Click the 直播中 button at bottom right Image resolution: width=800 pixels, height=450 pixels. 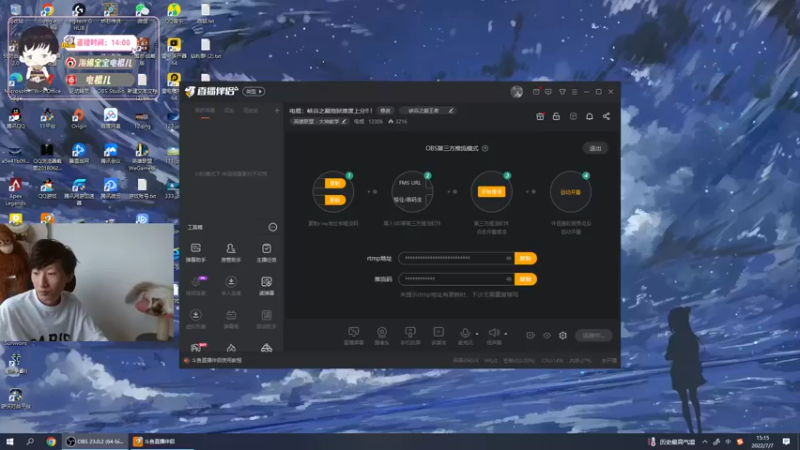coord(593,335)
